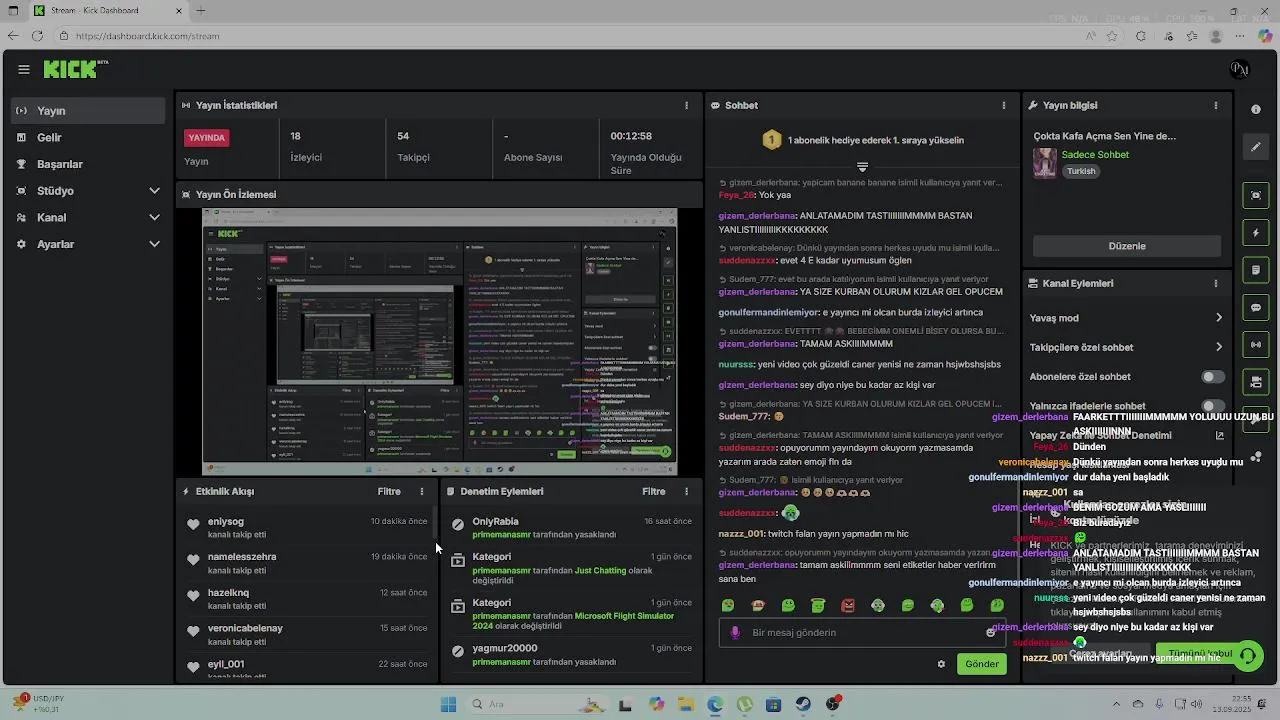Open Filtre in Etkinlik Akışı
This screenshot has width=1280, height=720.
coord(389,491)
